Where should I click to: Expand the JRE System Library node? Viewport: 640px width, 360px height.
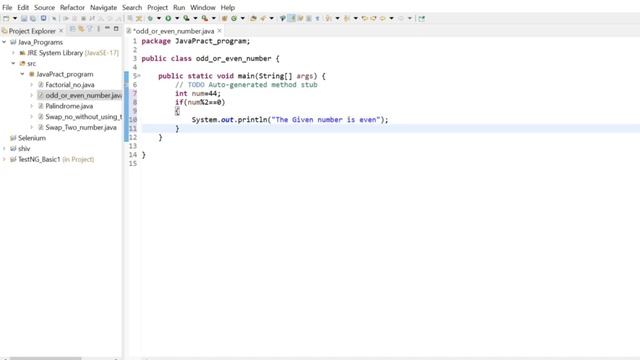[x=13, y=53]
